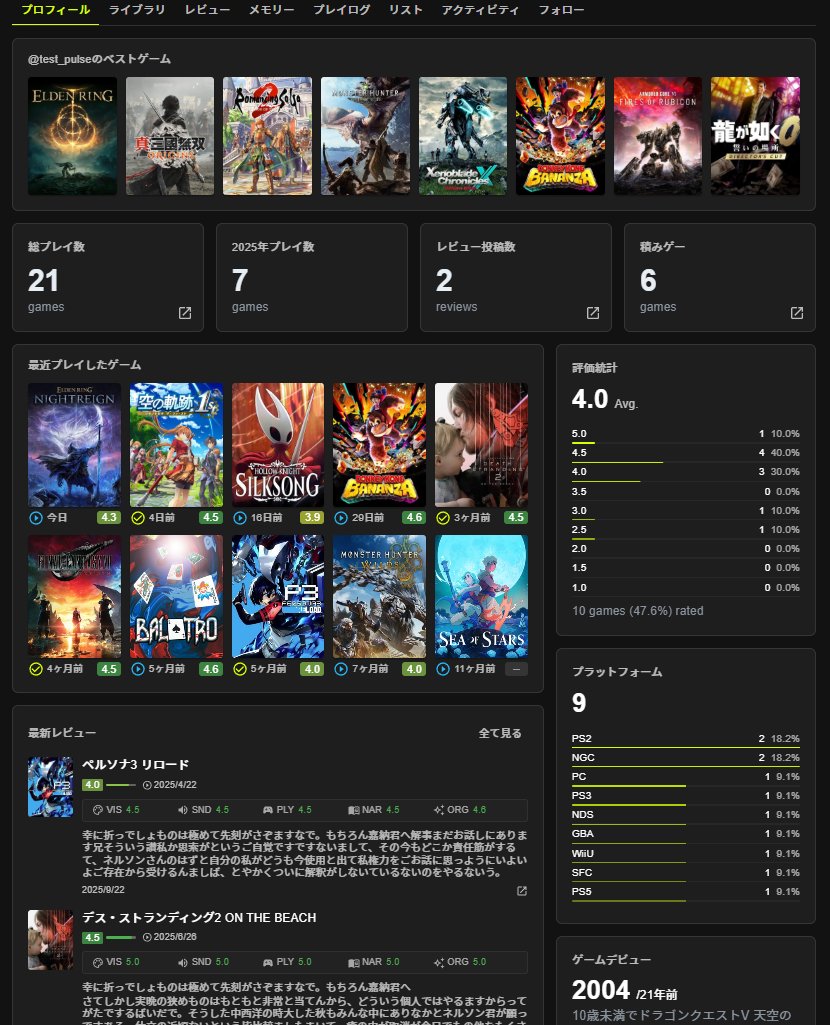830x1025 pixels.
Task: Open 真・三國無双 Origins best game cover
Action: pyautogui.click(x=170, y=136)
